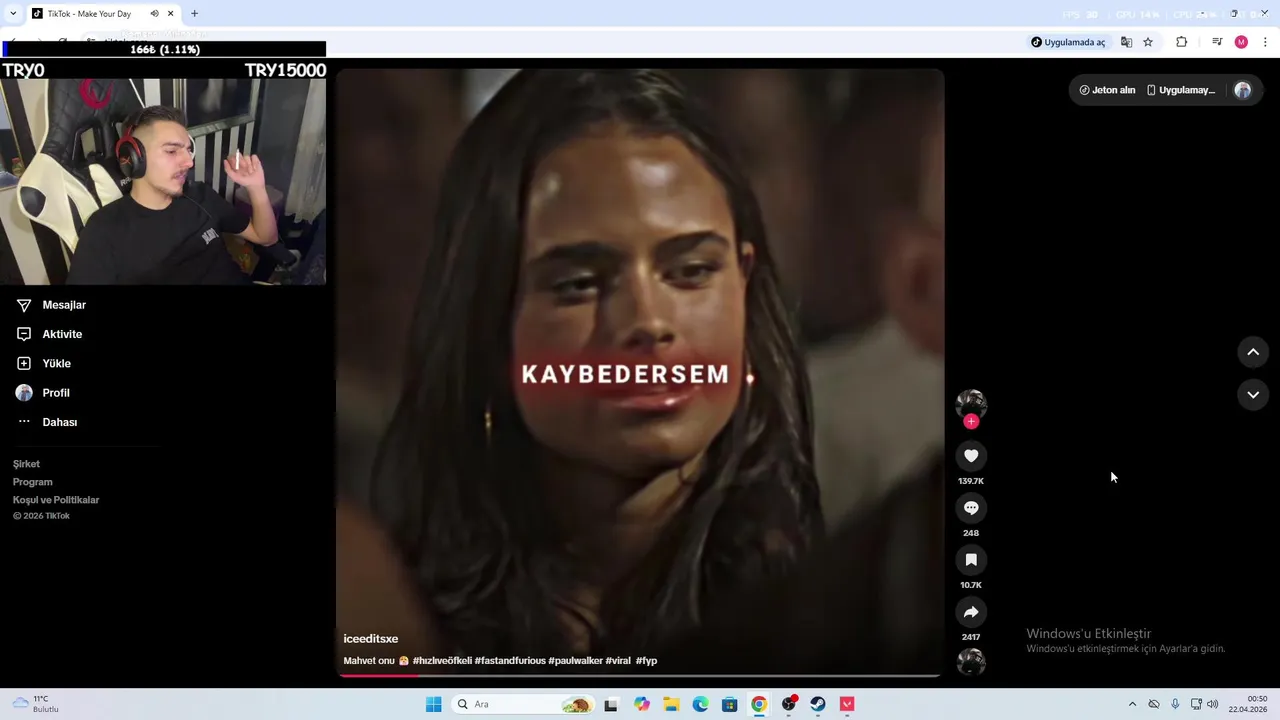
Task: Show hidden system tray icons
Action: pos(1132,704)
